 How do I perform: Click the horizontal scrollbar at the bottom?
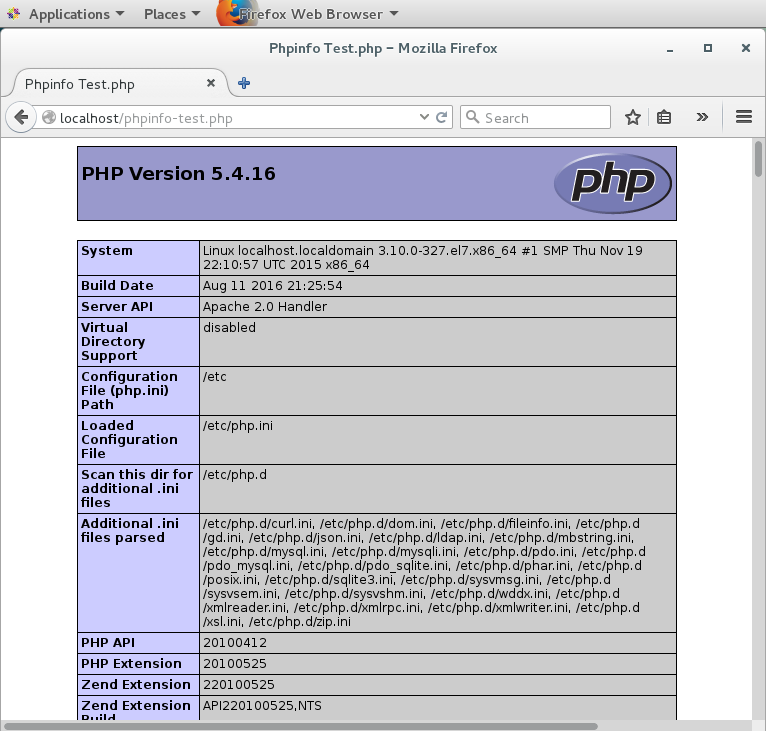[300, 725]
